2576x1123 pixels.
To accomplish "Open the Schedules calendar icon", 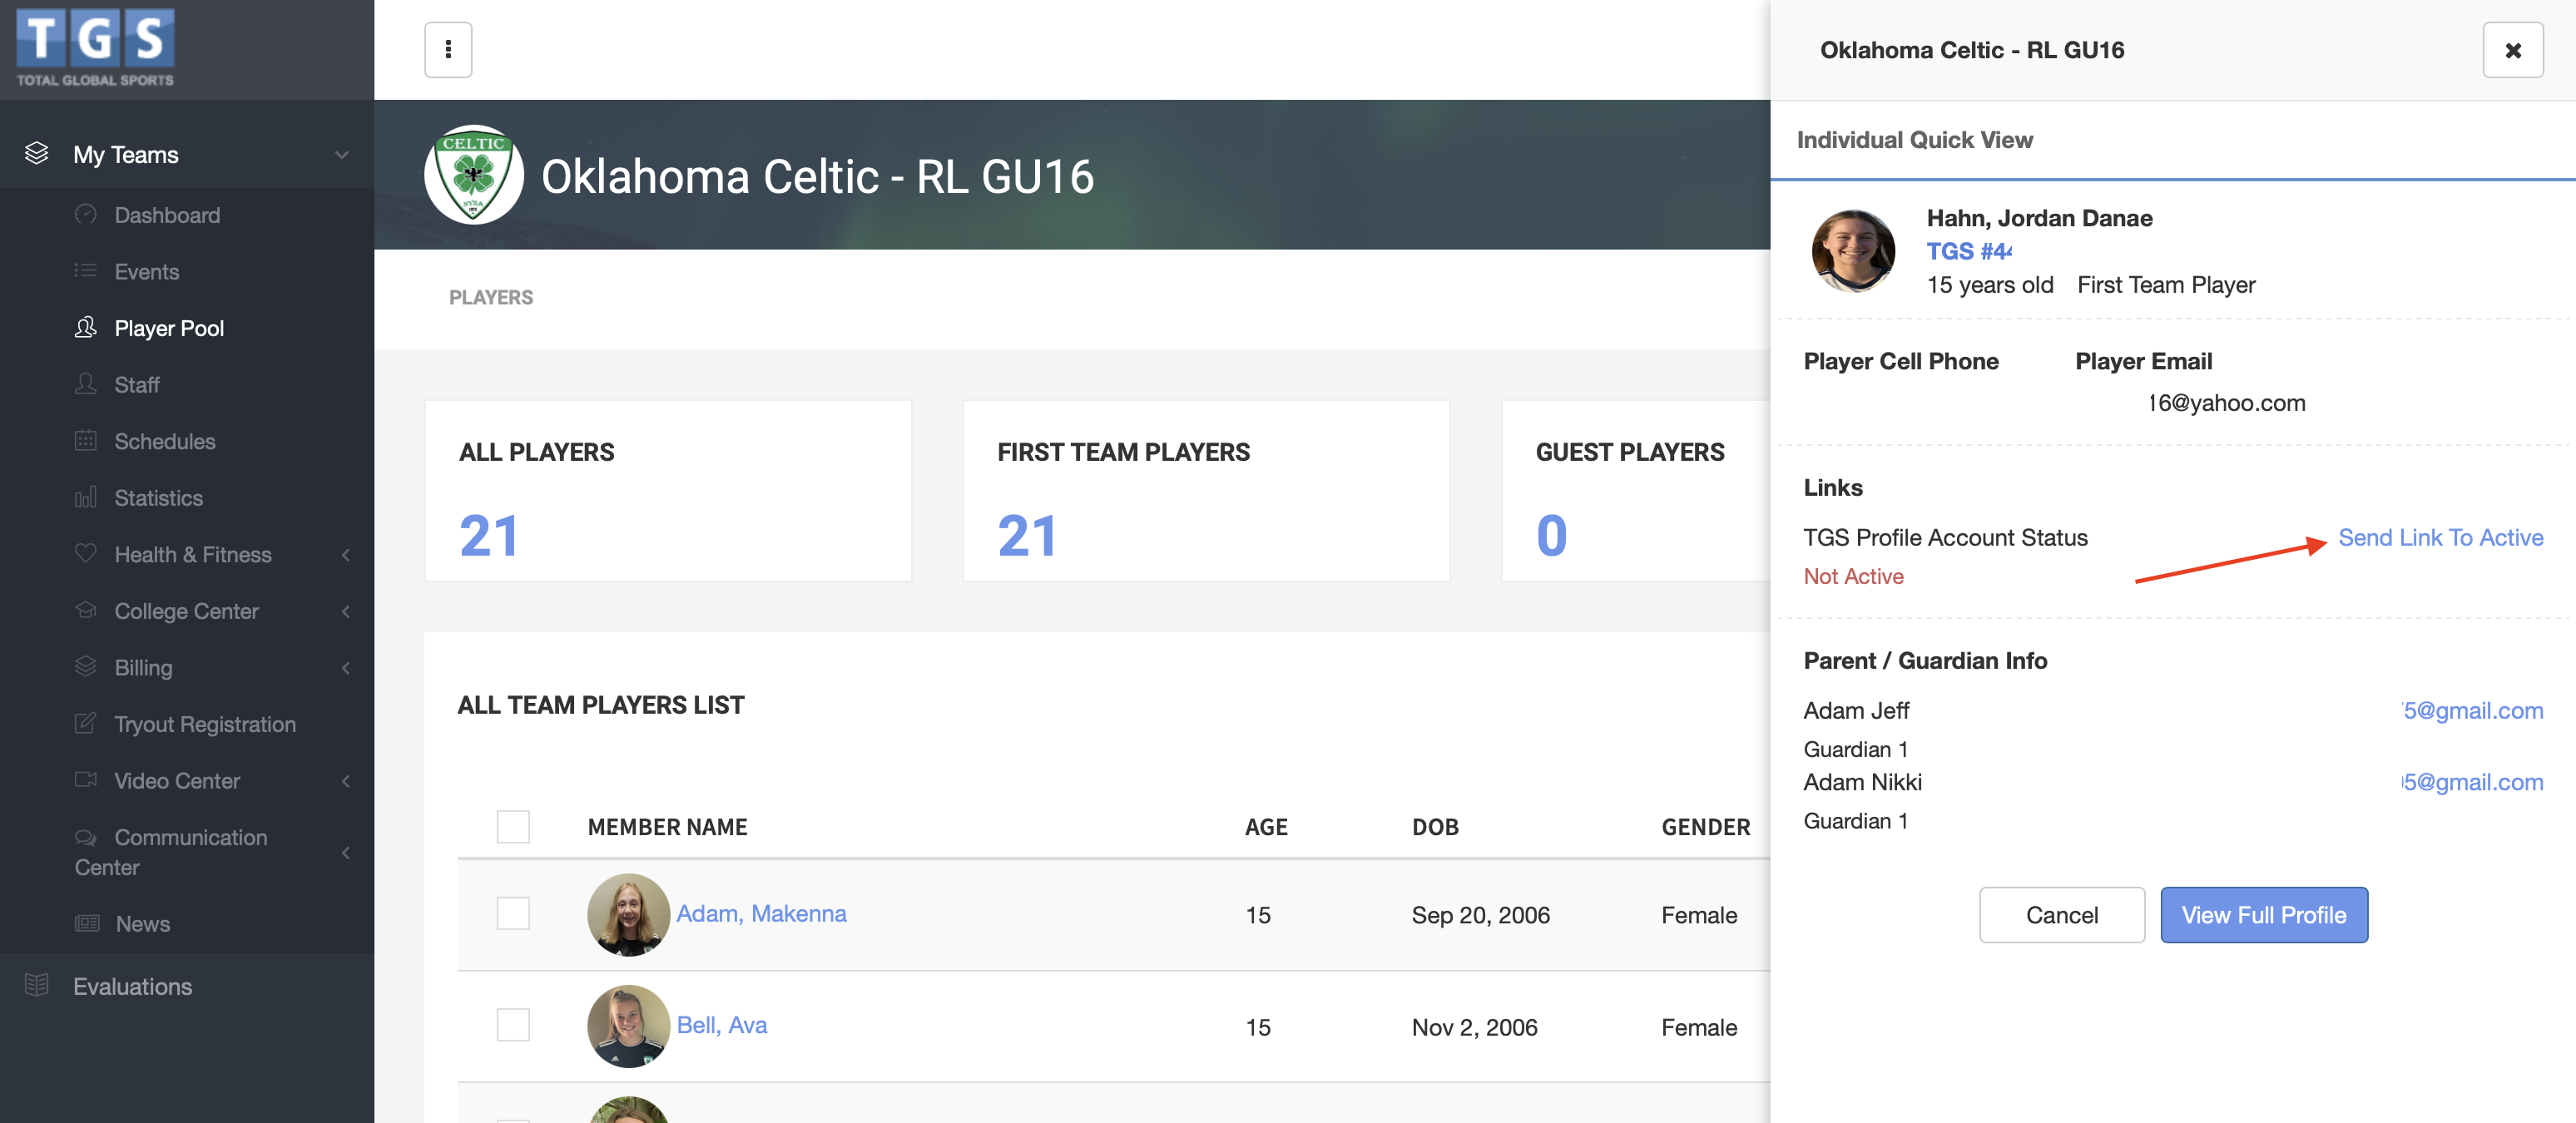I will tap(85, 440).
